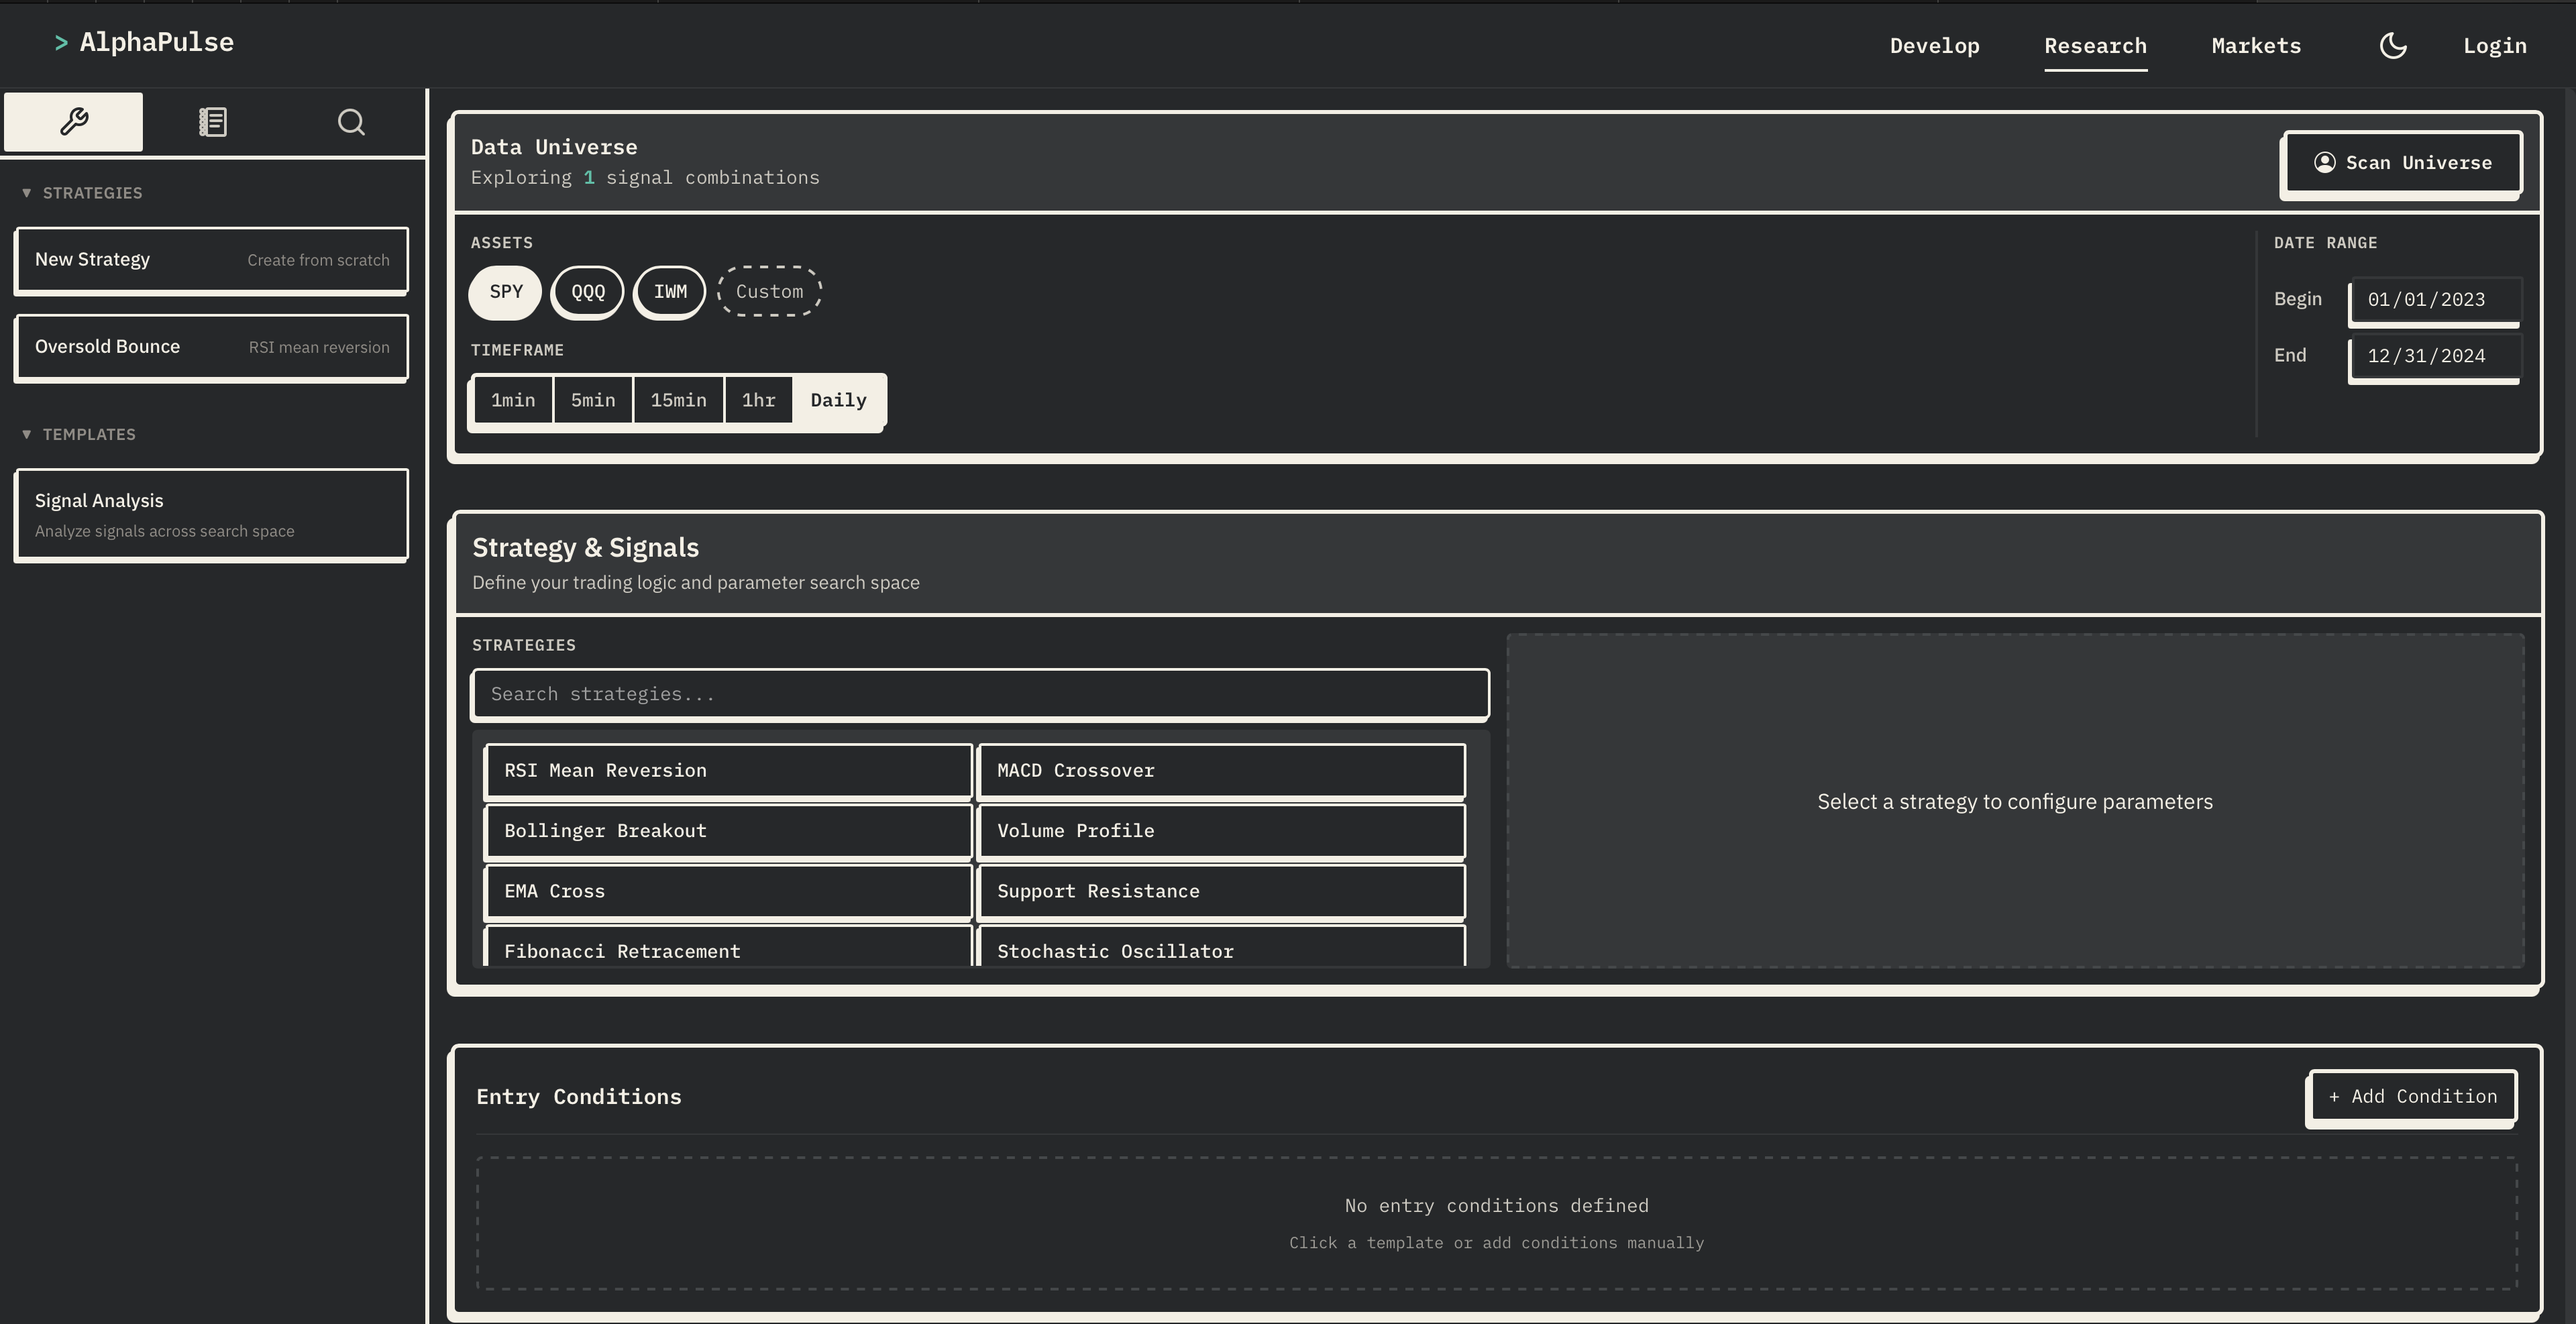The image size is (2576, 1324).
Task: Open the notebook list sidebar tab
Action: click(212, 122)
